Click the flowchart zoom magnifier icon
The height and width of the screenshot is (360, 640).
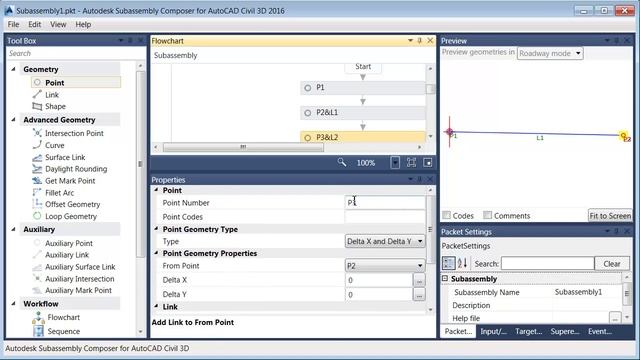tap(342, 162)
